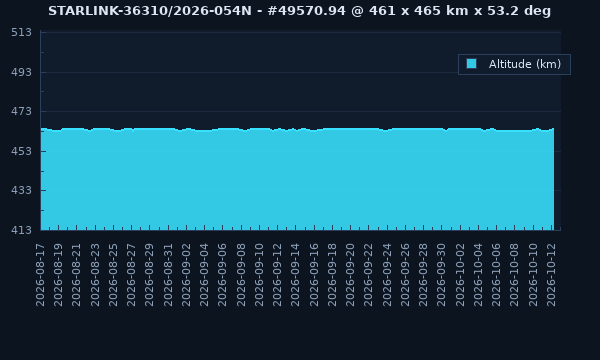Click the x-axis date 2026-08-29

tap(150, 275)
